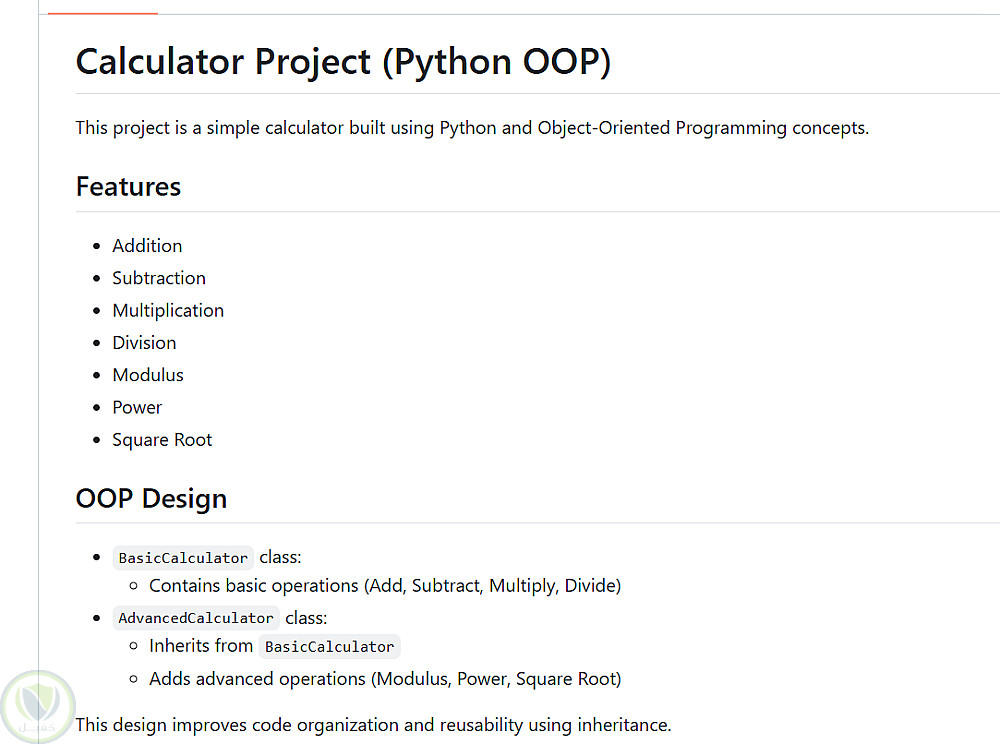
Task: Select the 'Modulus' feature item
Action: point(148,375)
